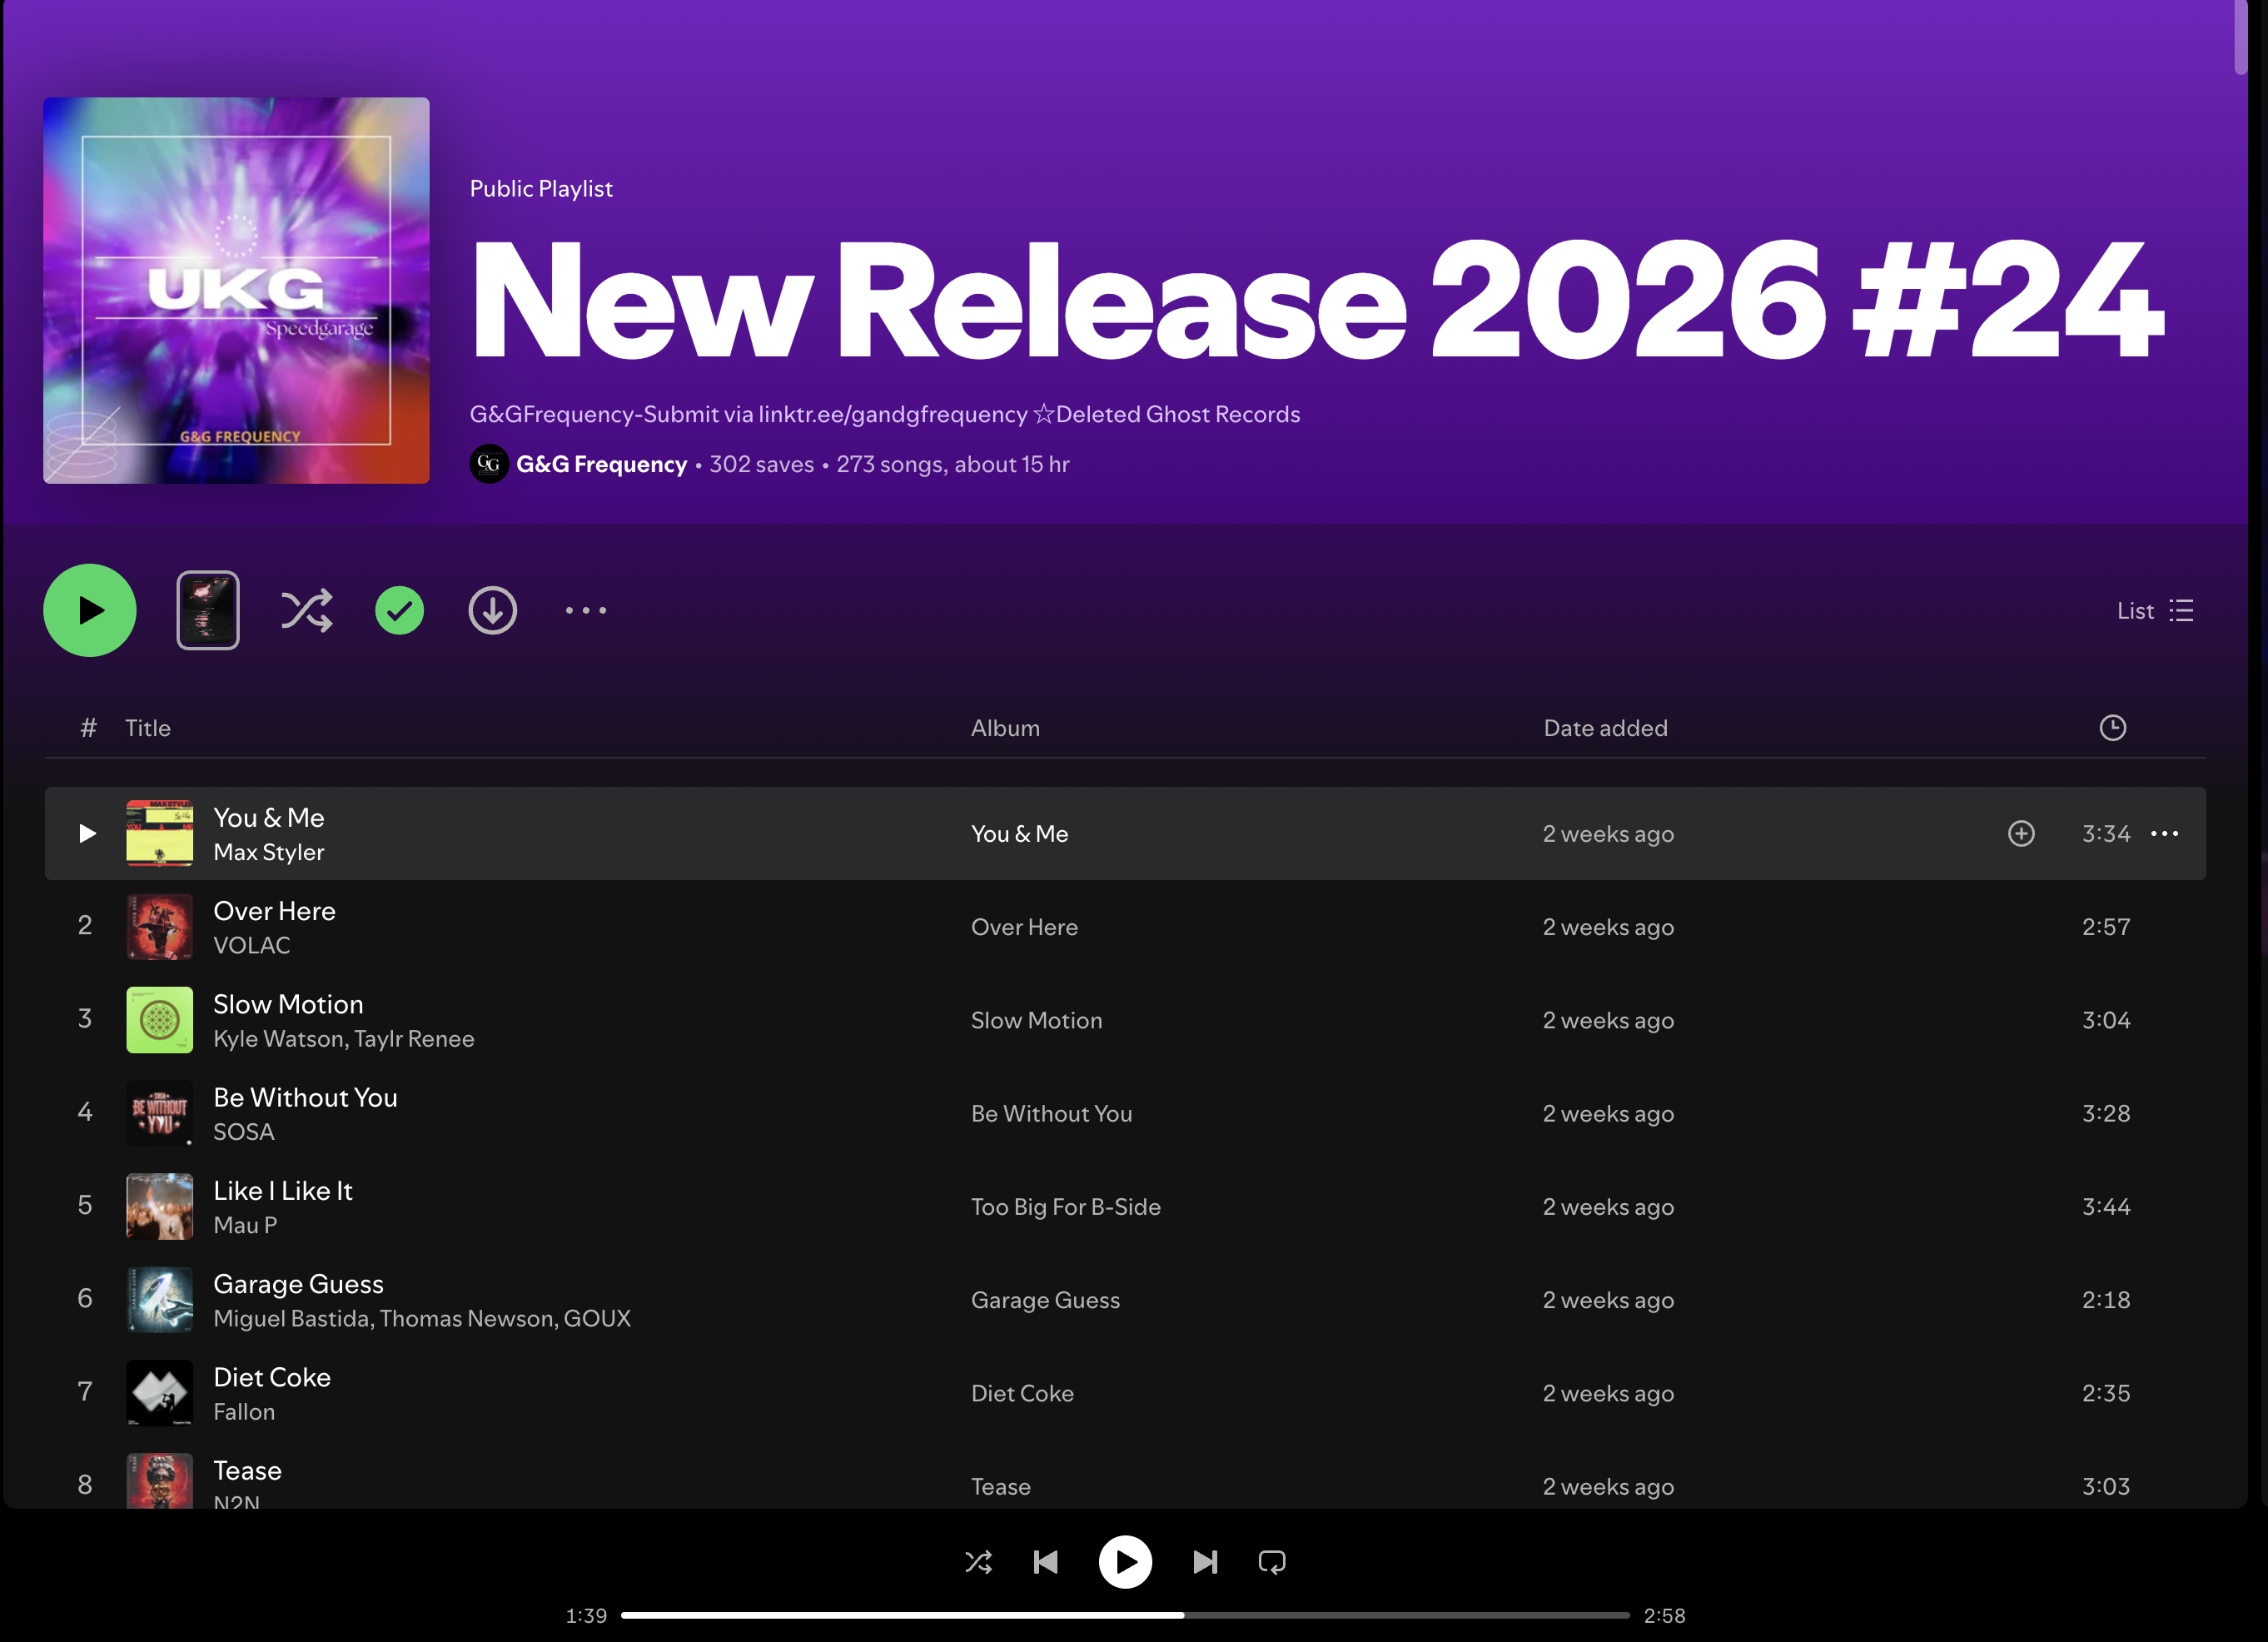Open the Too Big For B-Side album link

pos(1065,1207)
